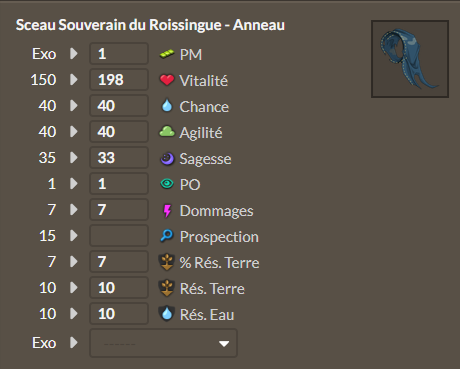The image size is (460, 369).
Task: Click the green PM movement points icon
Action: coord(167,54)
